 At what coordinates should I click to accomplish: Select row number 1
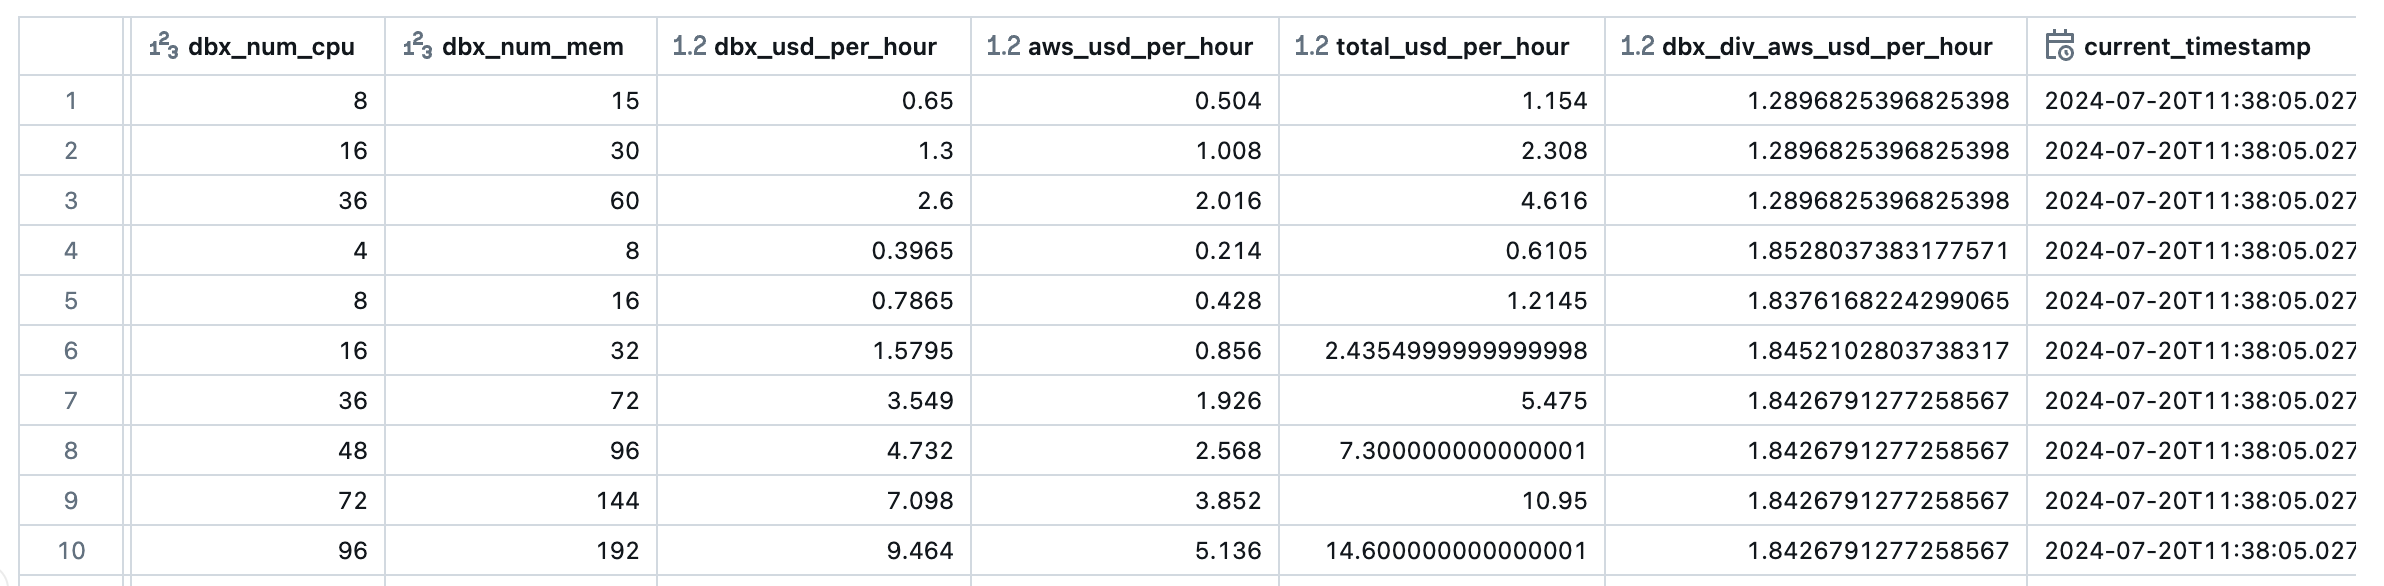click(71, 100)
